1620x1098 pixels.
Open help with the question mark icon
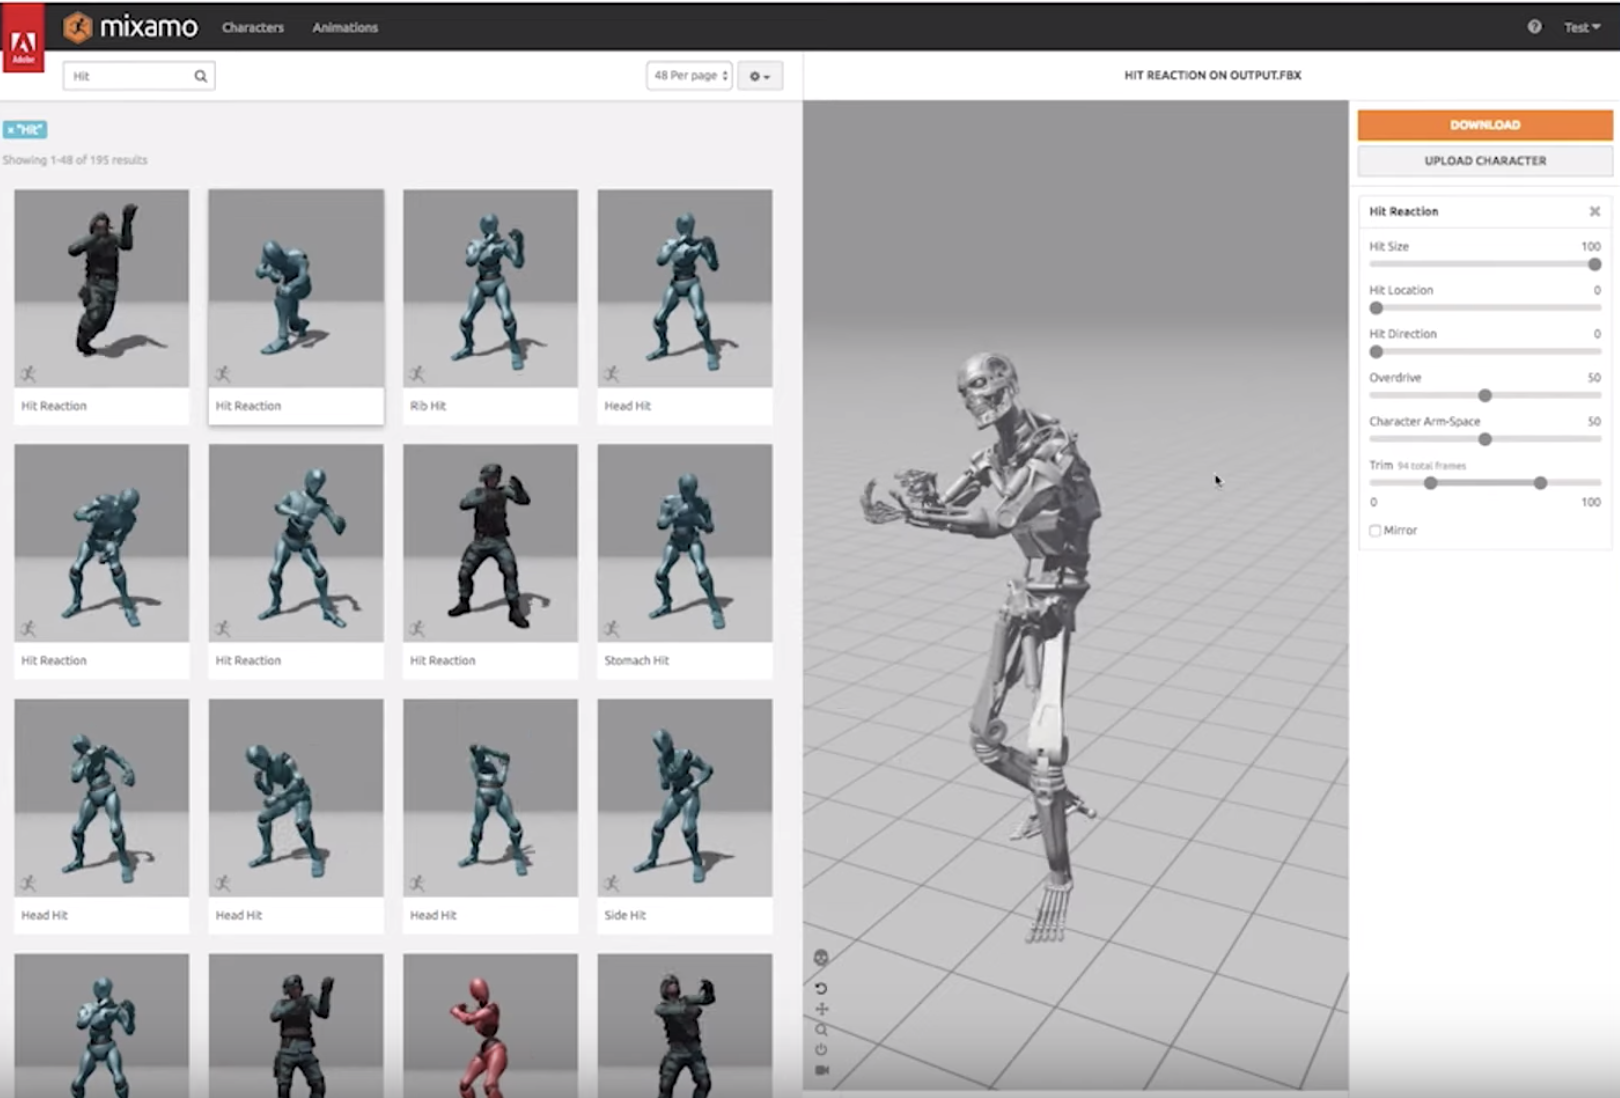coord(1534,27)
